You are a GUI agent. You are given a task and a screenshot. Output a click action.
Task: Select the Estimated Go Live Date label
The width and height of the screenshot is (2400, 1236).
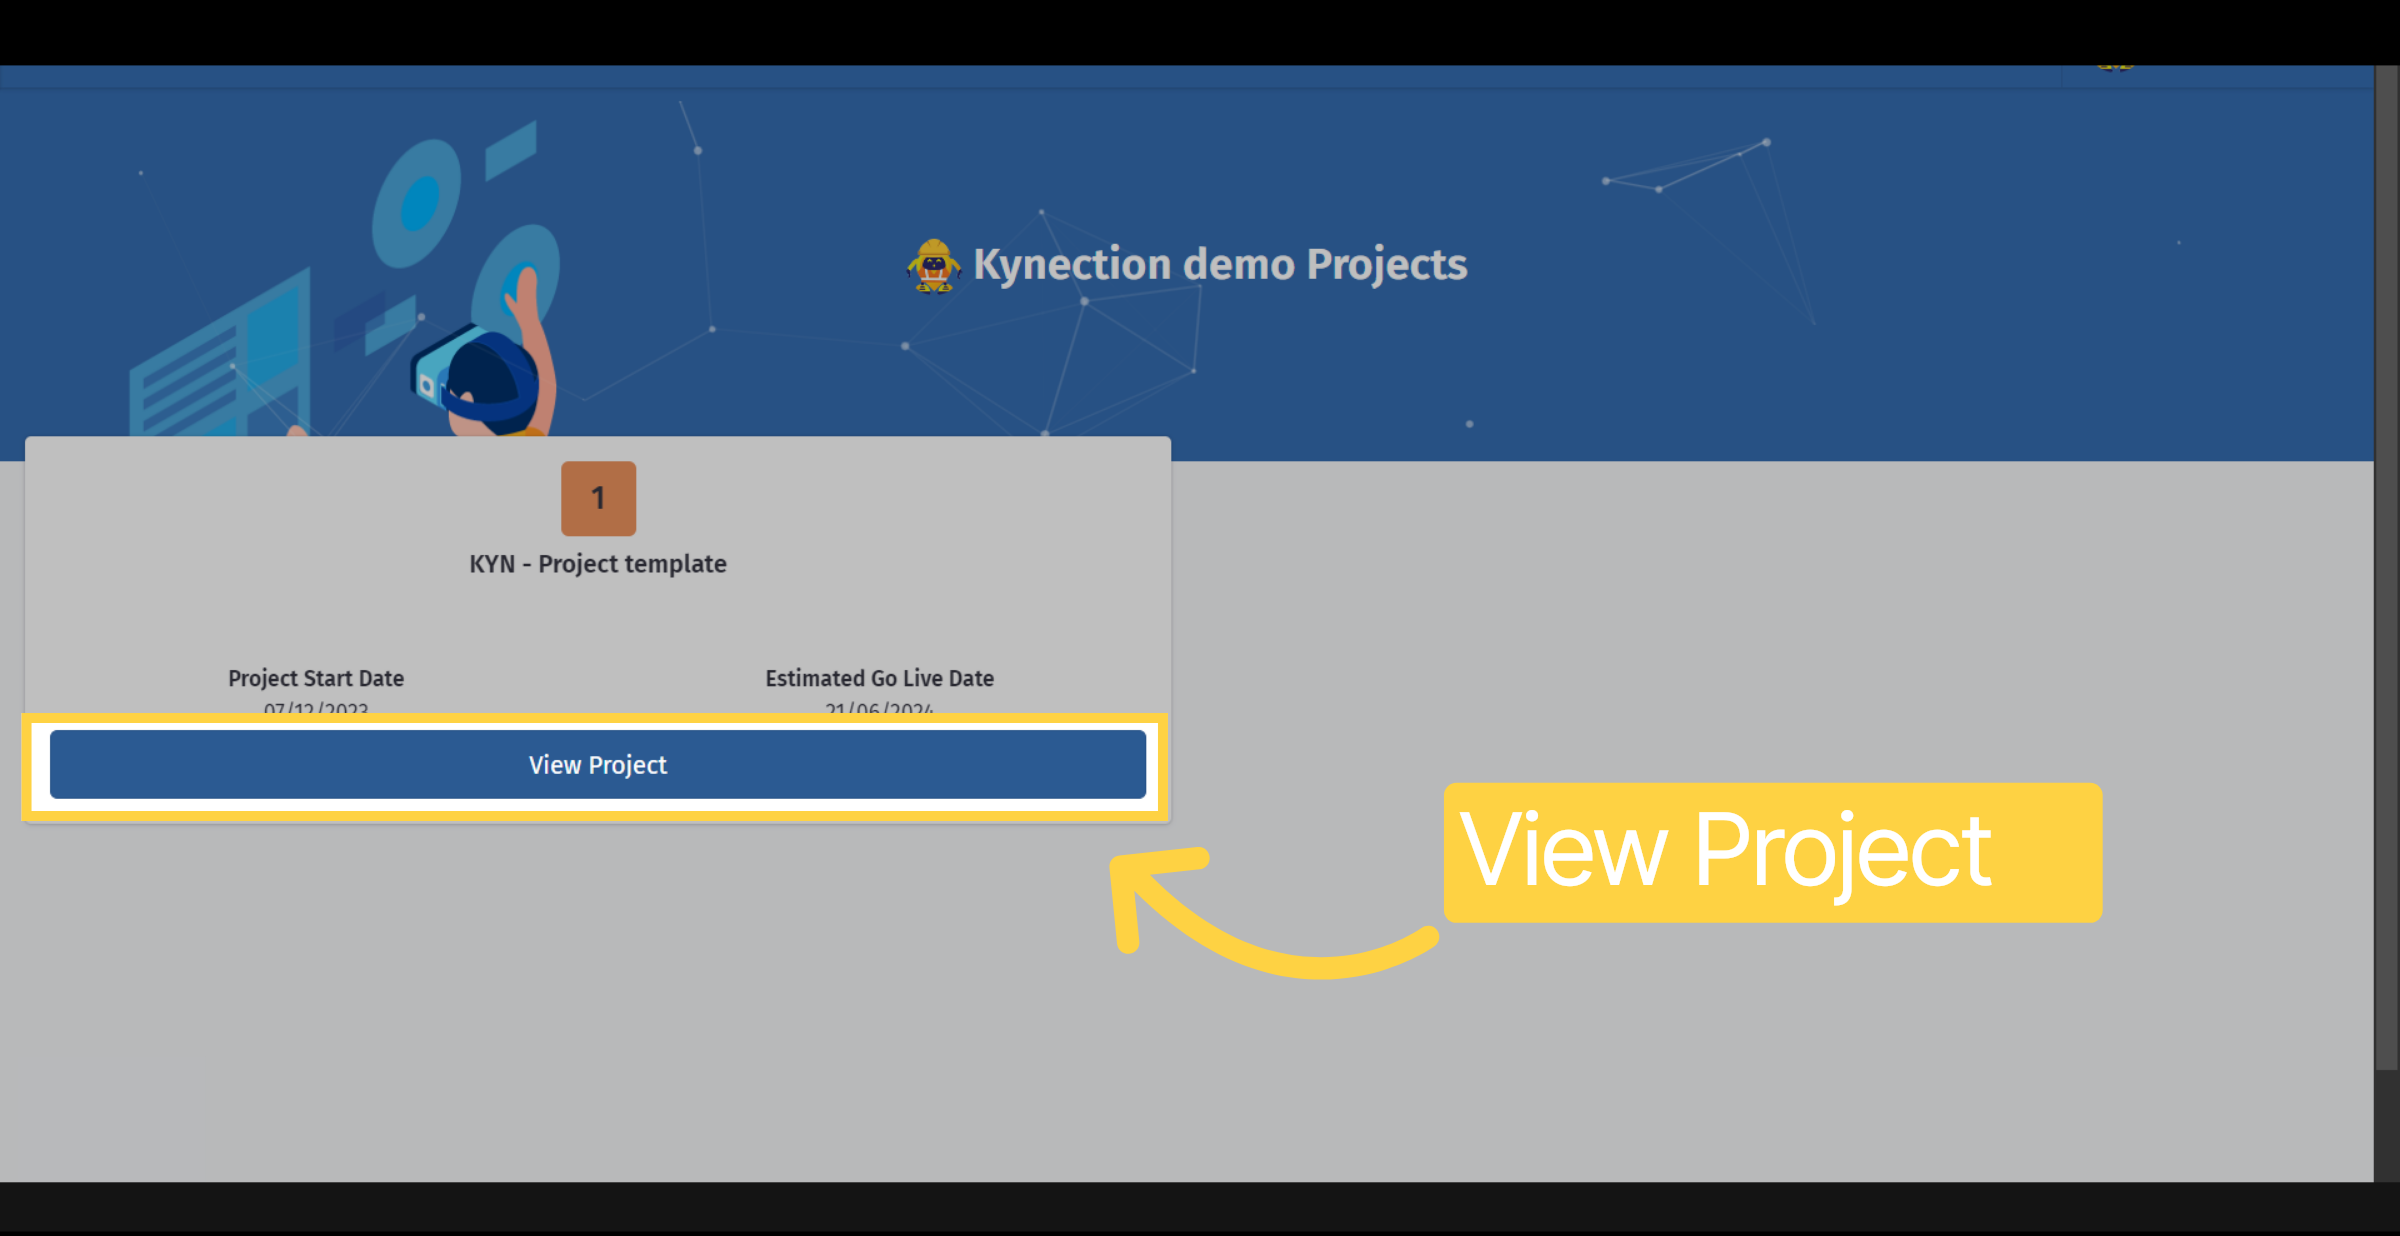click(880, 678)
